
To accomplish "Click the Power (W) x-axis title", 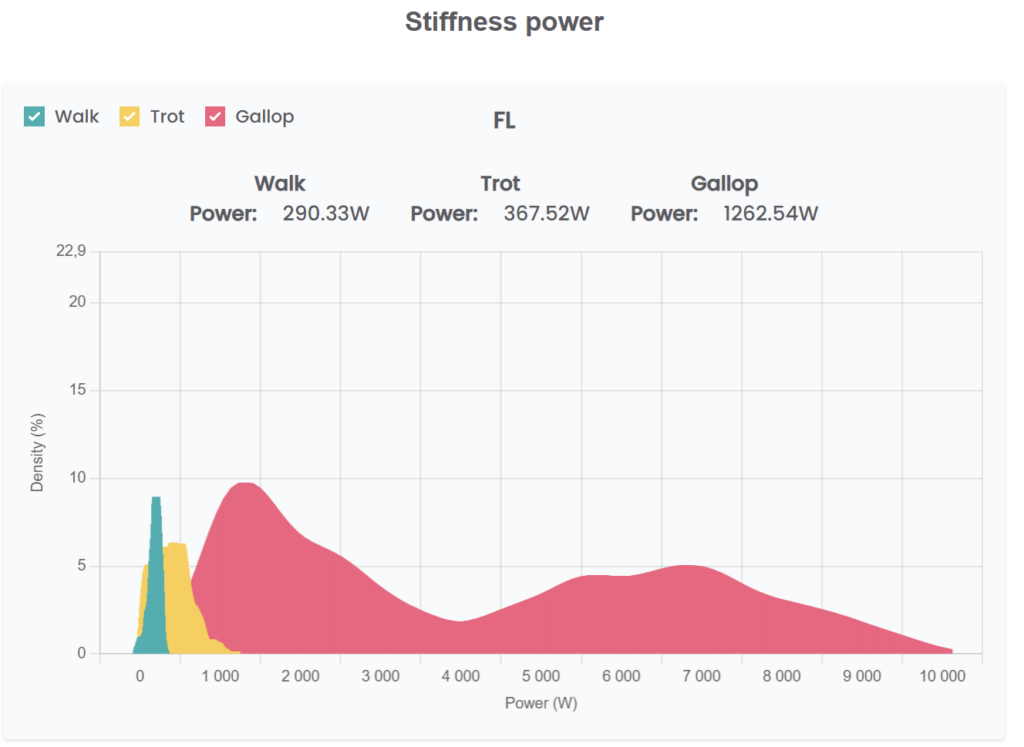I will pyautogui.click(x=541, y=703).
